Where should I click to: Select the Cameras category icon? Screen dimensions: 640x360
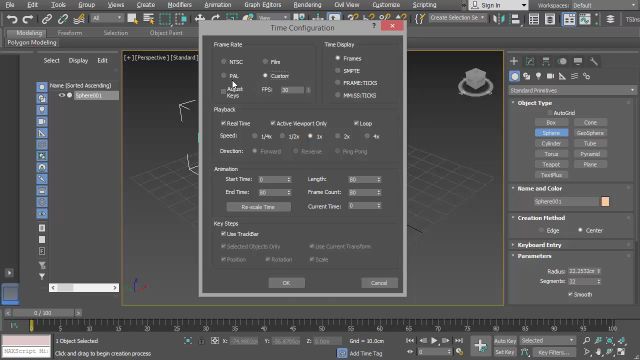pos(550,76)
